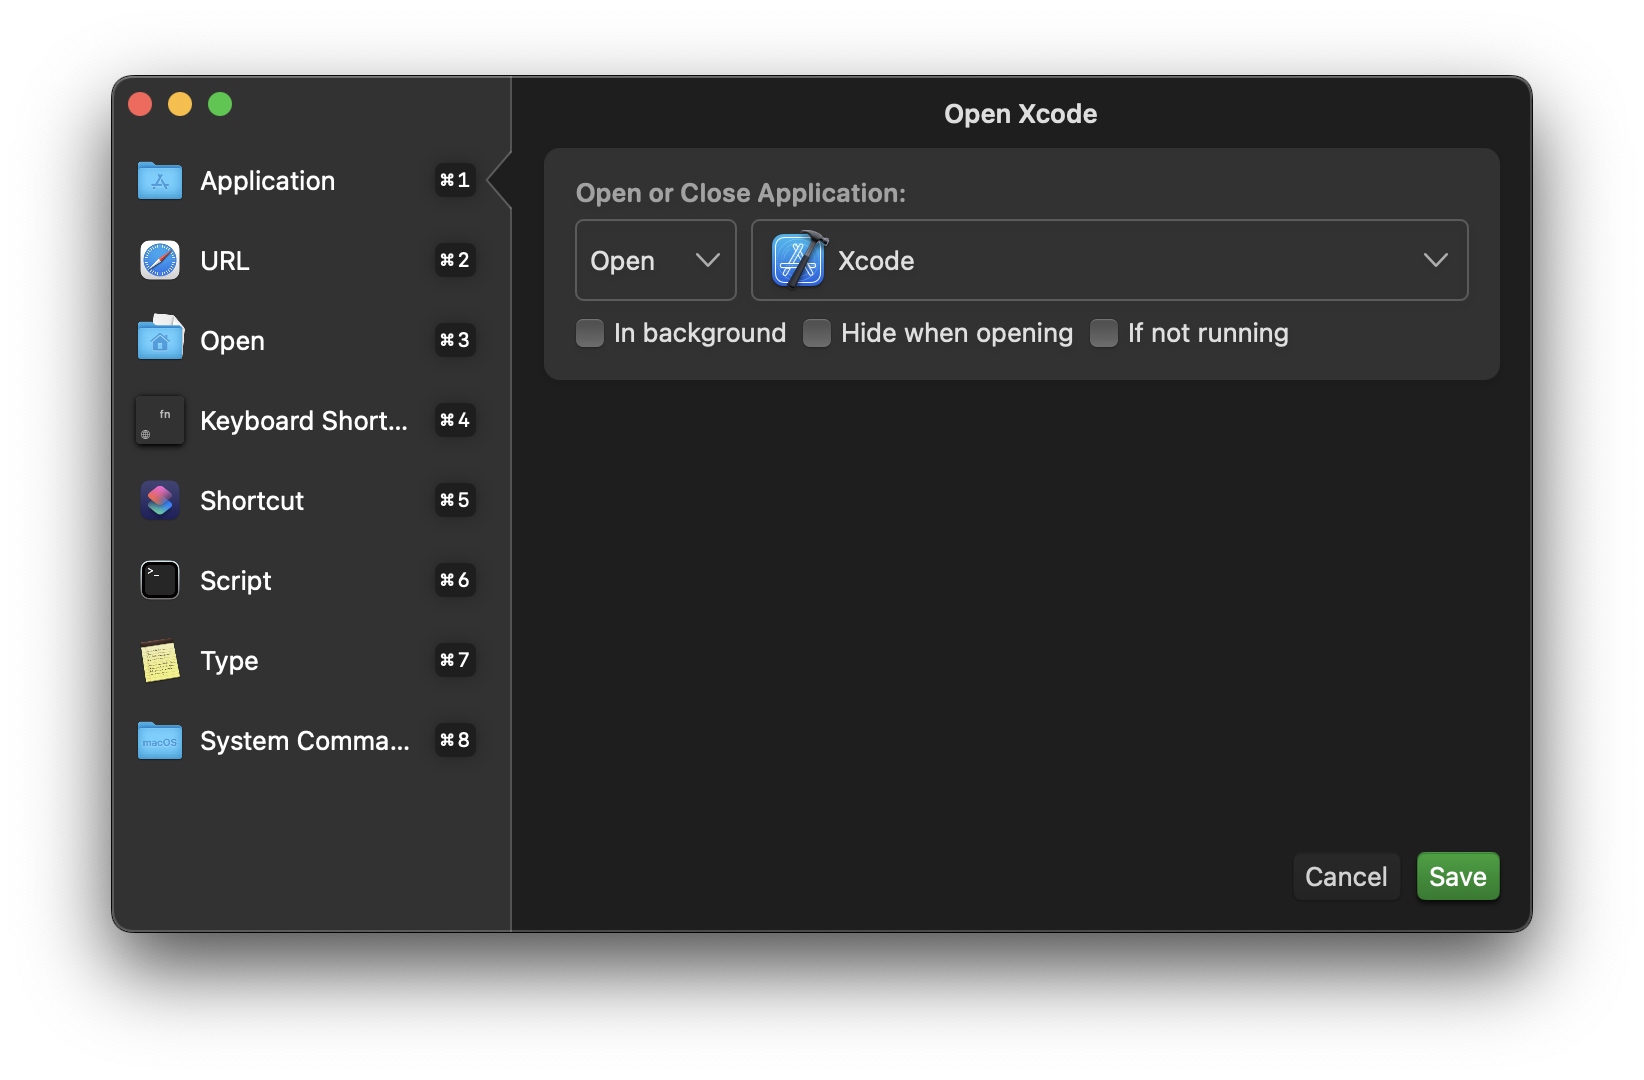Click the Application folder icon in sidebar

tap(160, 181)
